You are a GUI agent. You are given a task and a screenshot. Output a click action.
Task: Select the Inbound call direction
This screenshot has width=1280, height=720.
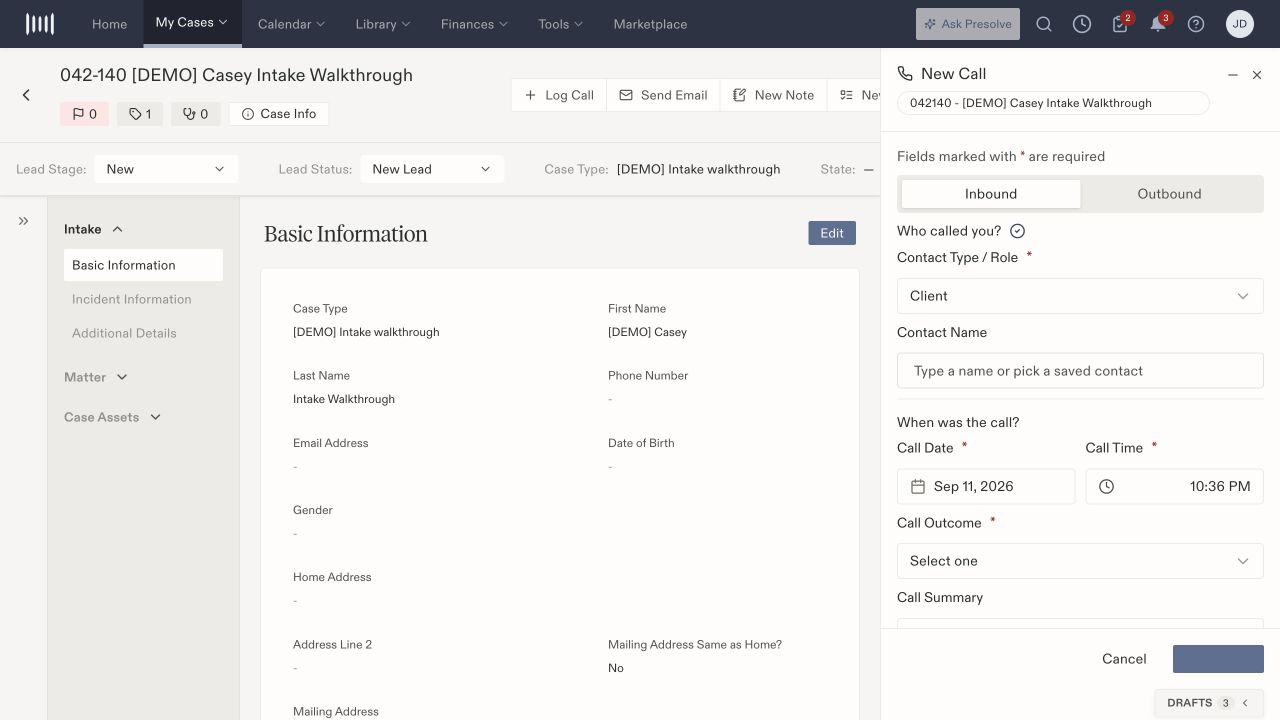point(991,194)
